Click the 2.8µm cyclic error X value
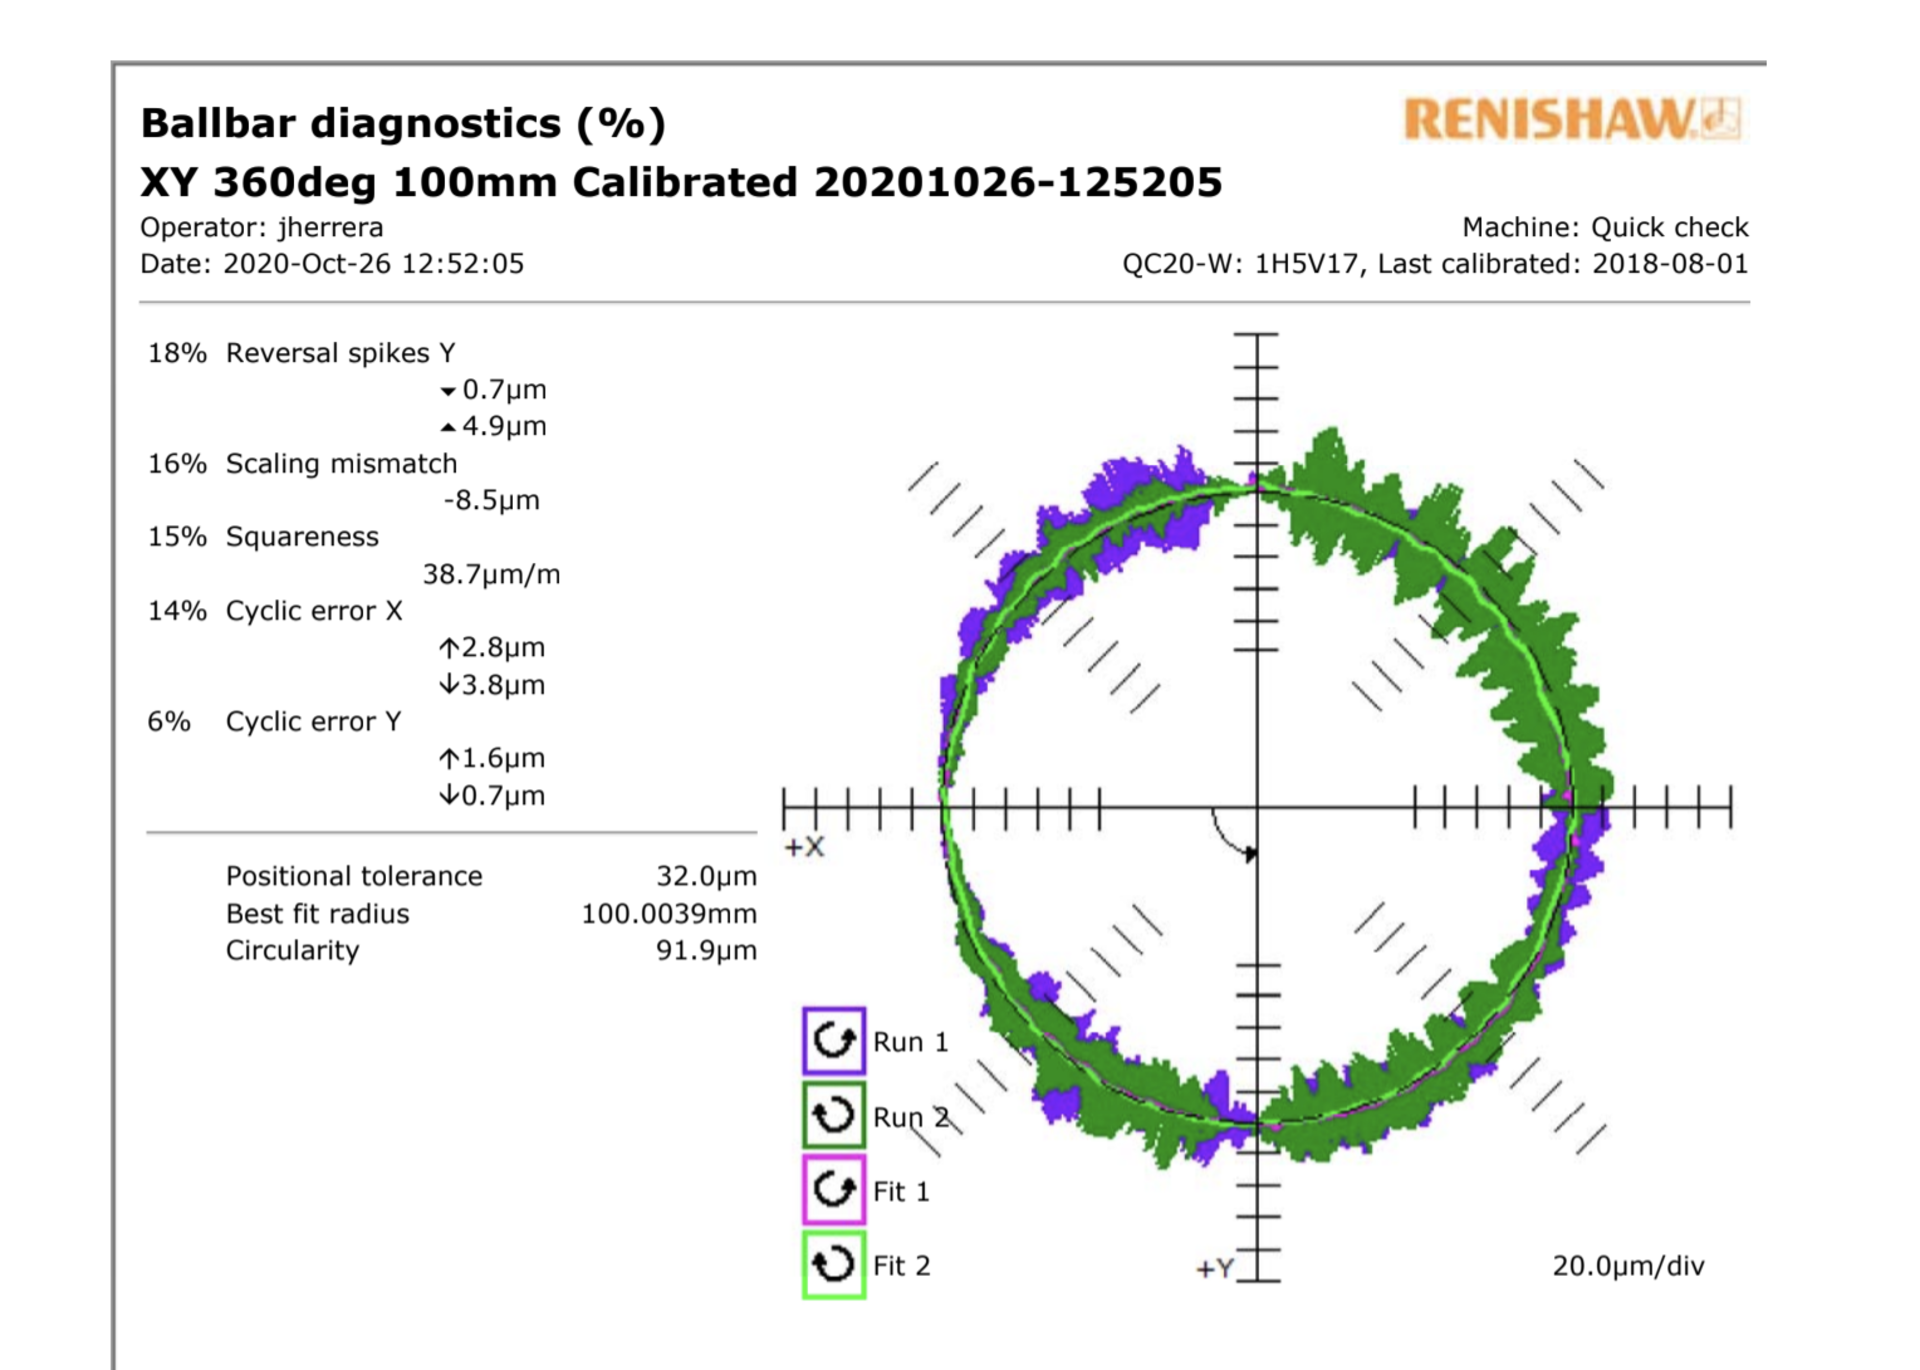Viewport: 1920px width, 1370px height. click(492, 648)
